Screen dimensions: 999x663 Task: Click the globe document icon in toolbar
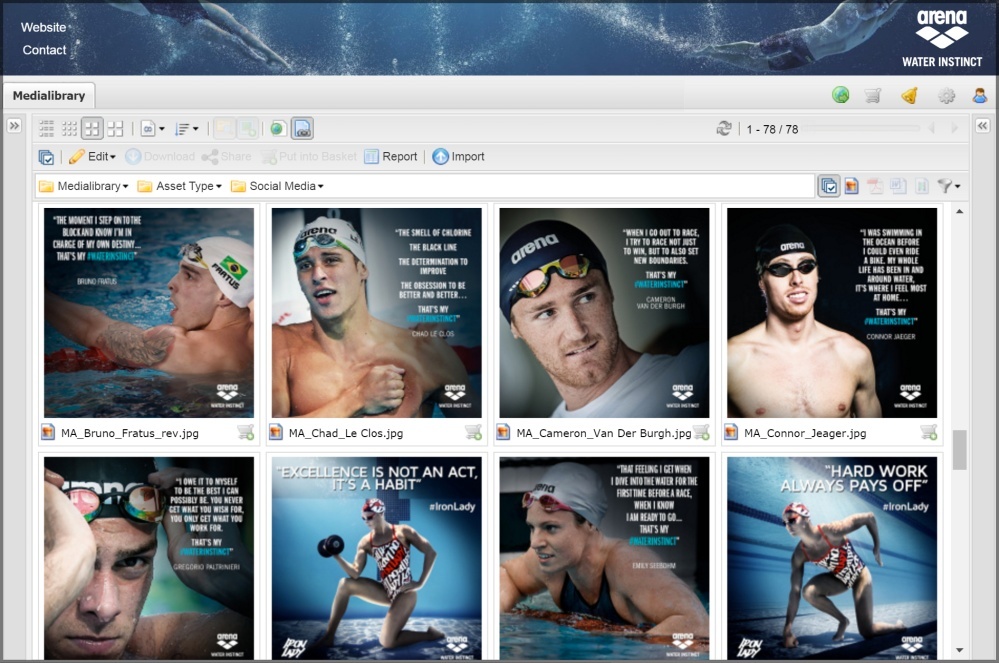coord(277,129)
